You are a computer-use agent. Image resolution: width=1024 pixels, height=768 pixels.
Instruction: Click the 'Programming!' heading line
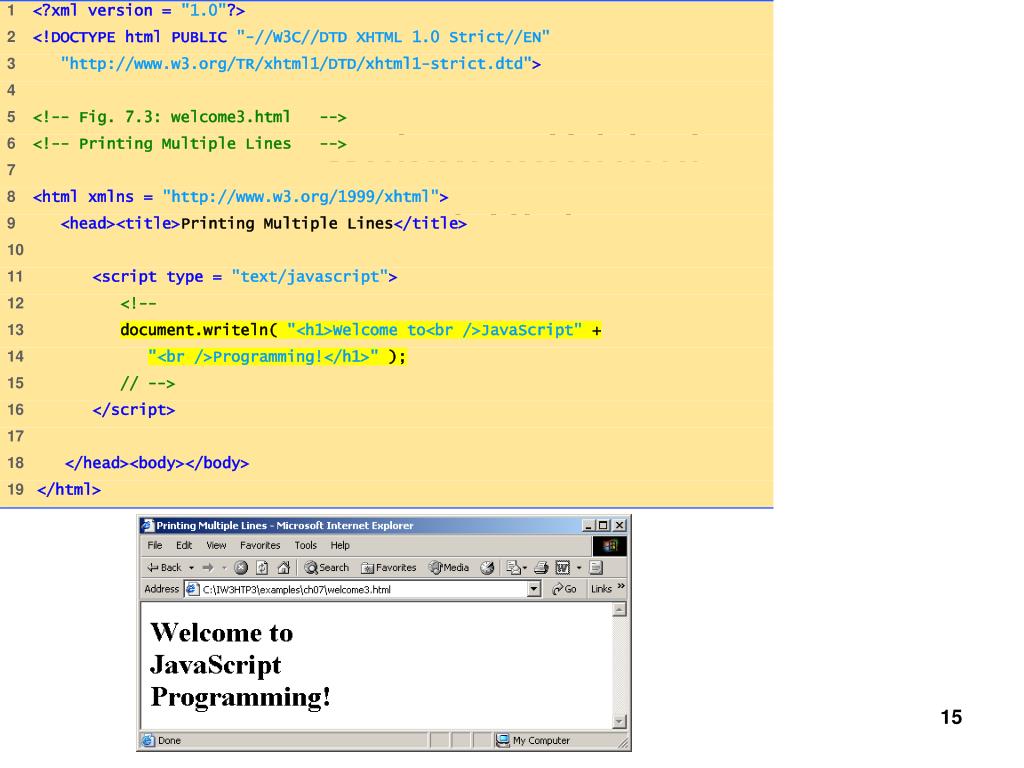coord(240,697)
